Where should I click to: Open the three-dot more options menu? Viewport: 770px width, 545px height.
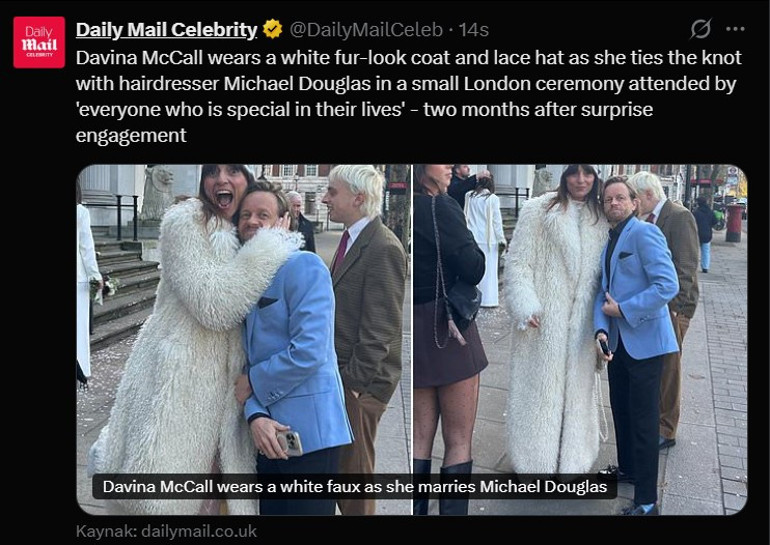[735, 29]
